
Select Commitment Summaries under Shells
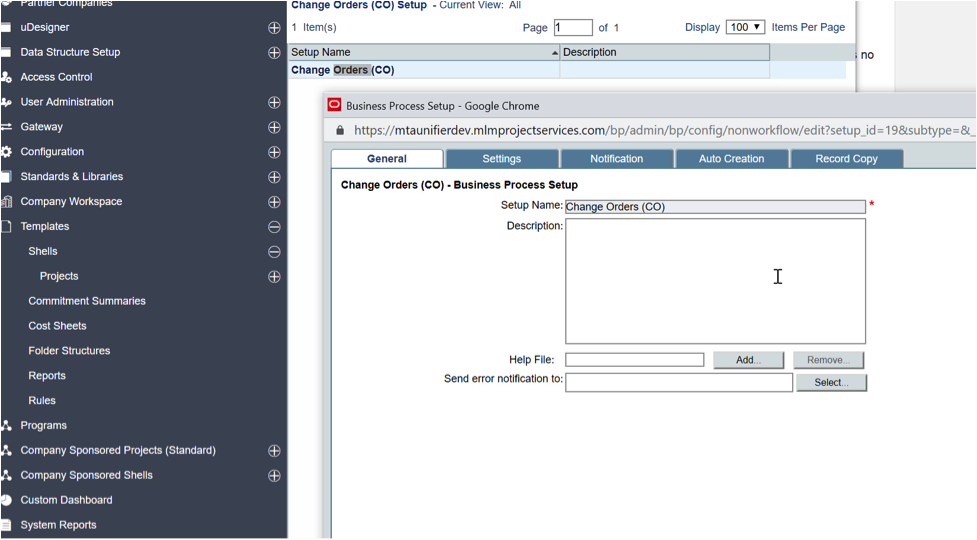point(87,301)
